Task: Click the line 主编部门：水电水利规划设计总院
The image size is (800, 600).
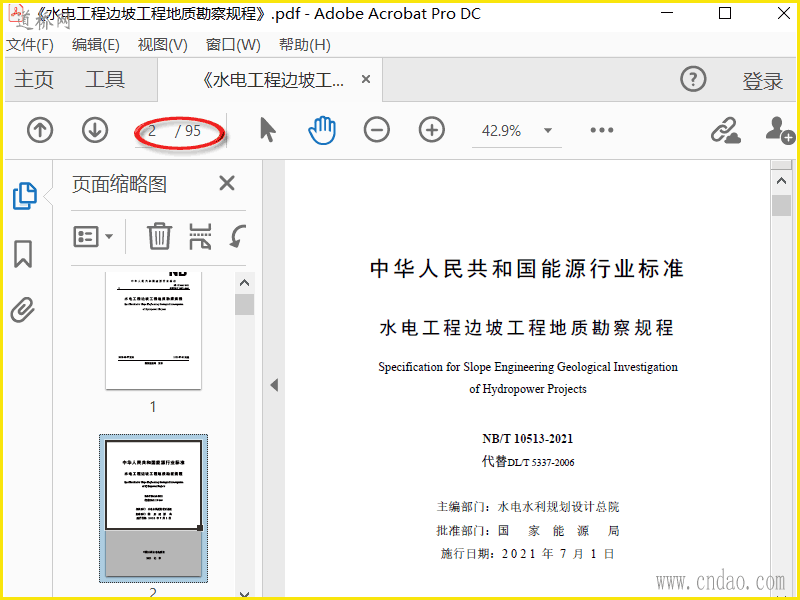Action: 528,507
